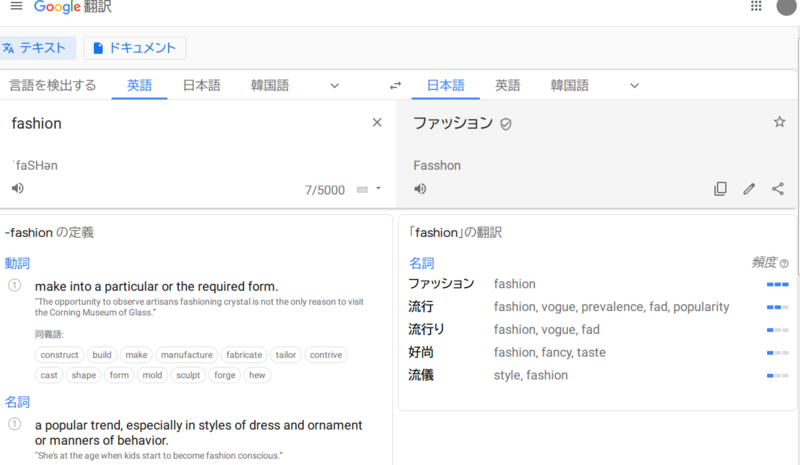Image resolution: width=800 pixels, height=465 pixels.
Task: Clear the source text with the X
Action: 377,123
